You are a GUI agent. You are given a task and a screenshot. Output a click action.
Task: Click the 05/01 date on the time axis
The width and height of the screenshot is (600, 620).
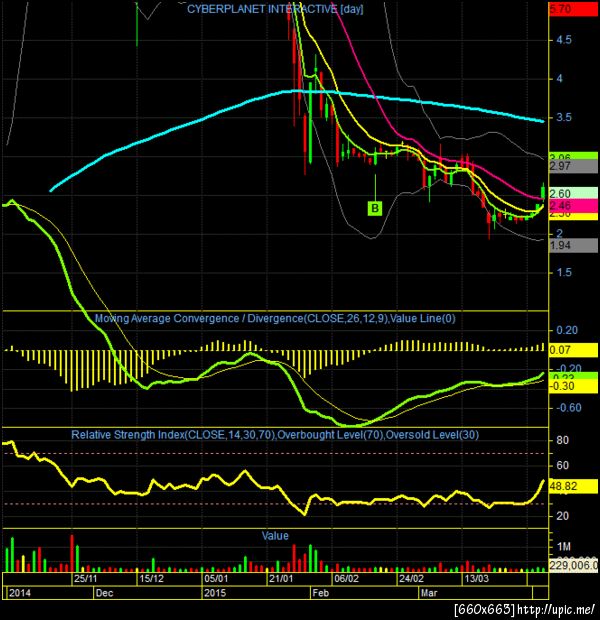coord(216,579)
